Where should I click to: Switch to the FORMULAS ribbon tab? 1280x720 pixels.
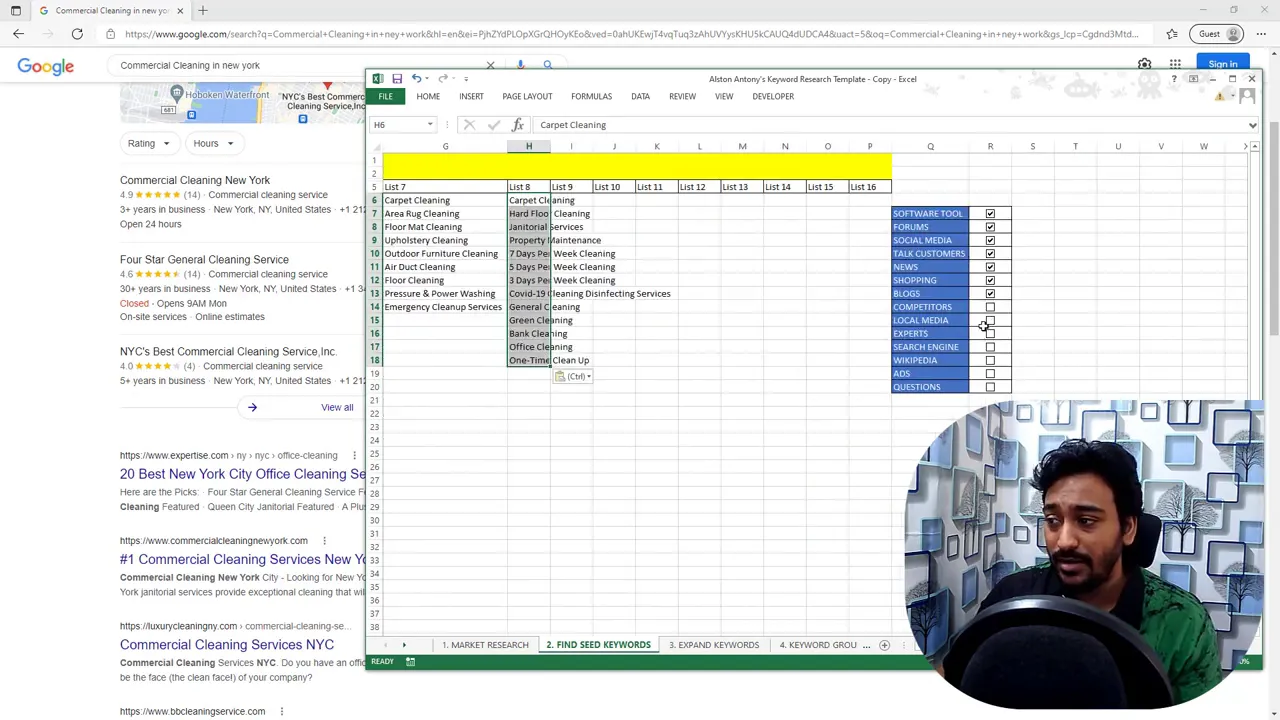click(x=591, y=96)
